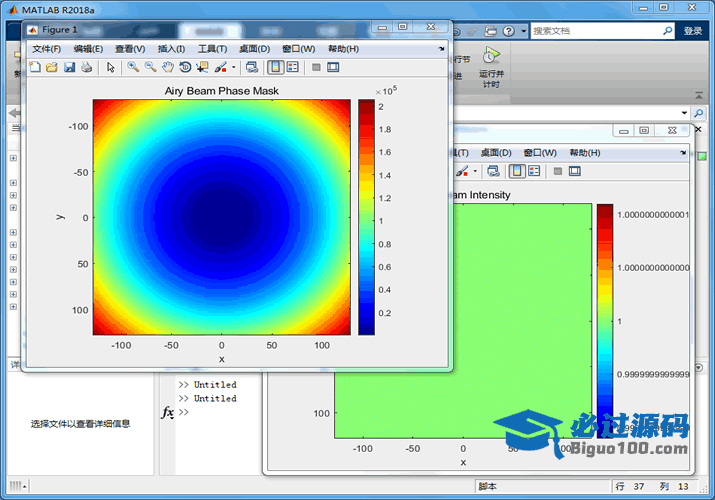The image size is (715, 500).
Task: Expand first tree item in current folder panel
Action: [13, 158]
